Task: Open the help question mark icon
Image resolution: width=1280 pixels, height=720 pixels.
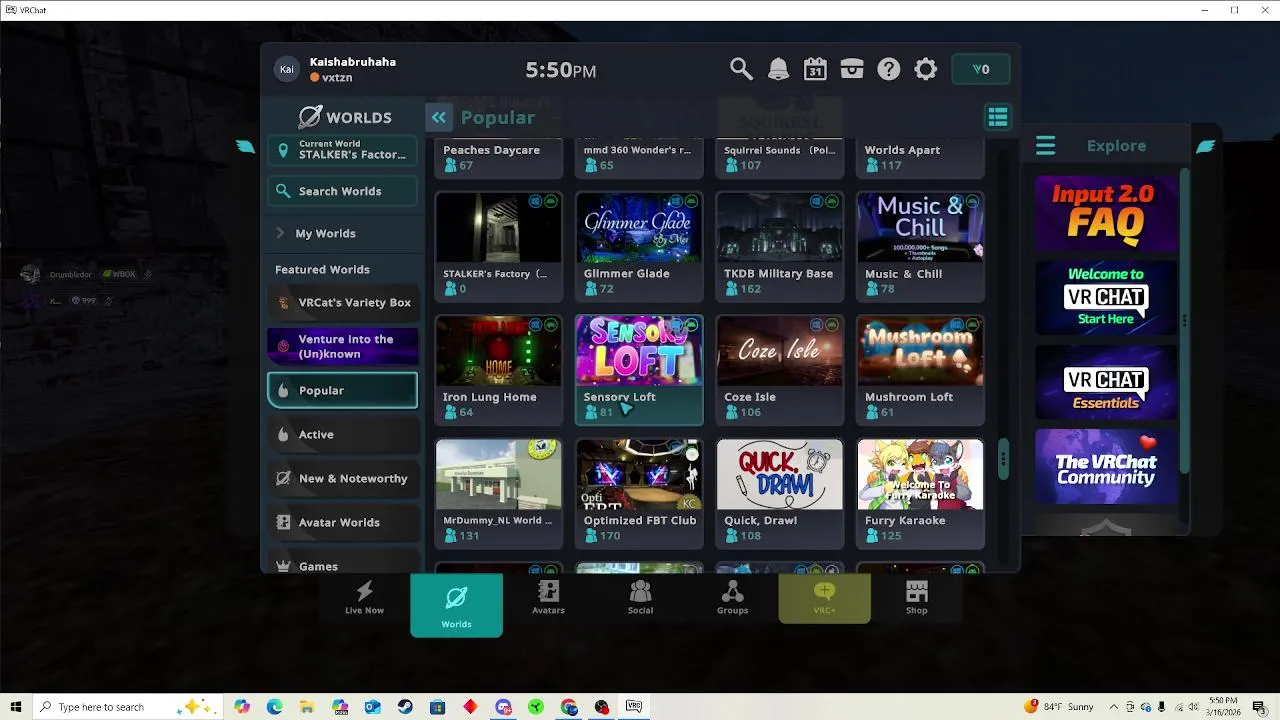Action: (889, 69)
